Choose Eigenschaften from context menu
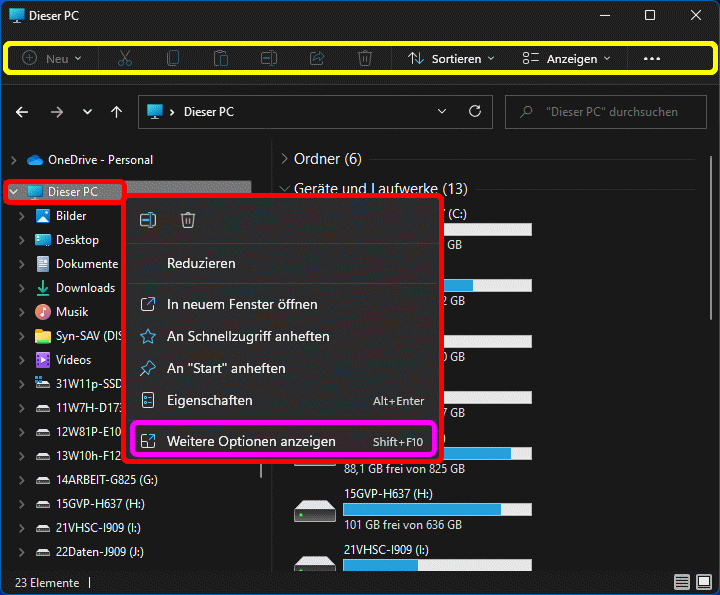Viewport: 720px width, 595px height. (209, 400)
